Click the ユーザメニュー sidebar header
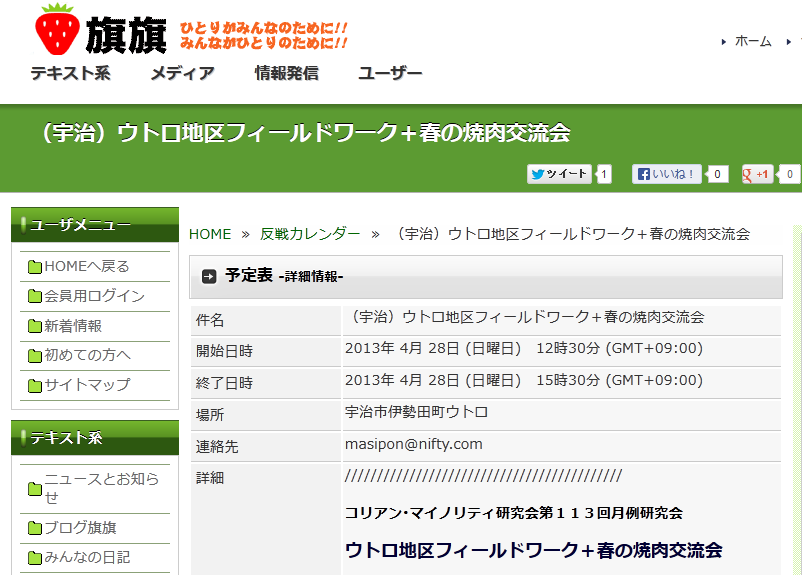Screen dimensions: 802x575 [95, 225]
